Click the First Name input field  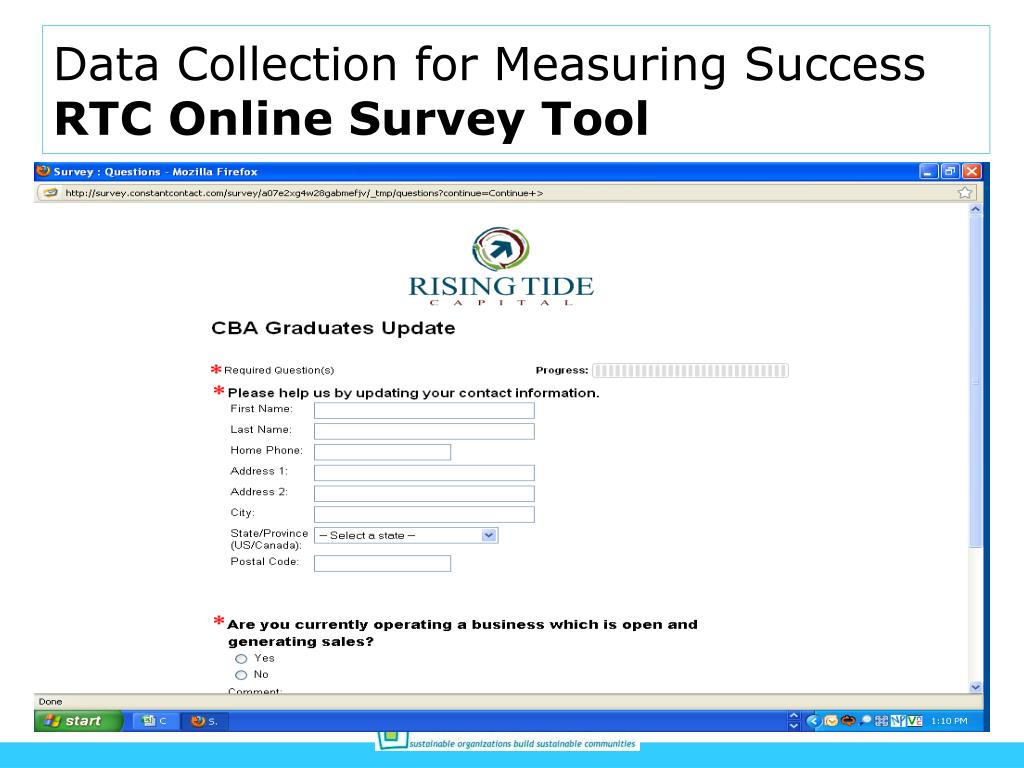[x=424, y=410]
